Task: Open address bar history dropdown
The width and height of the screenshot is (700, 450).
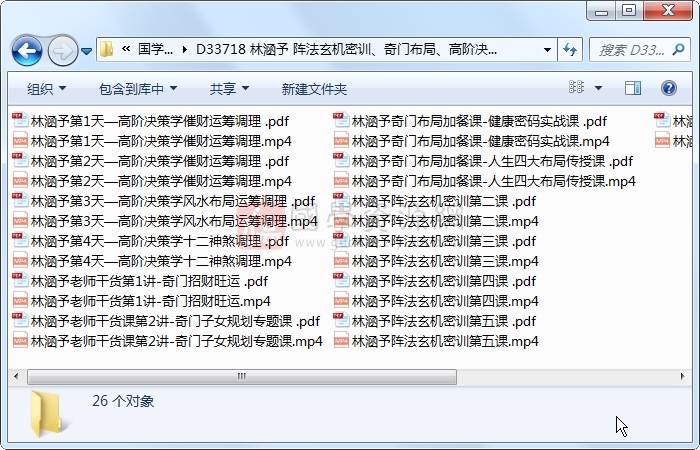Action: pos(547,50)
